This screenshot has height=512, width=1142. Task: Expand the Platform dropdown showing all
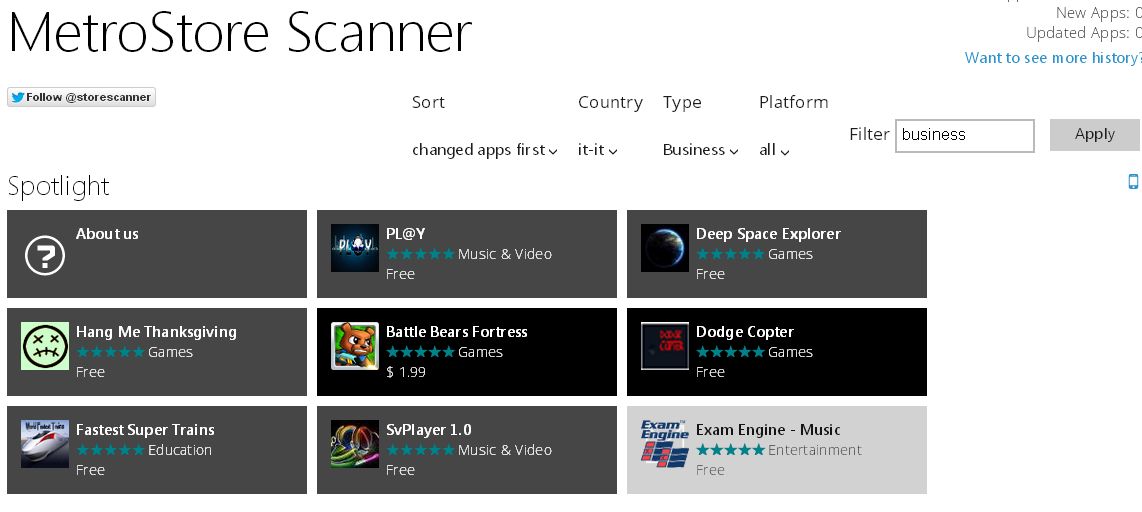click(774, 150)
